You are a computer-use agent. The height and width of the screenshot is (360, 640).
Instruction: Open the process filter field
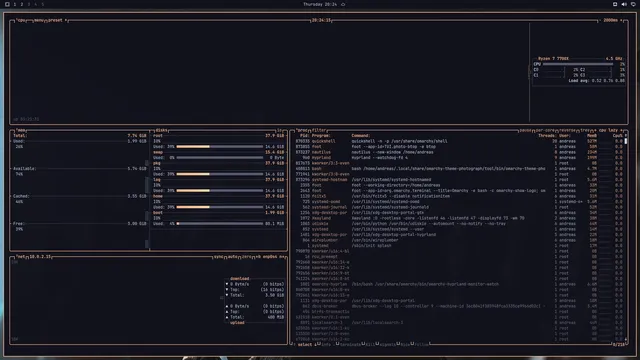[x=319, y=130]
